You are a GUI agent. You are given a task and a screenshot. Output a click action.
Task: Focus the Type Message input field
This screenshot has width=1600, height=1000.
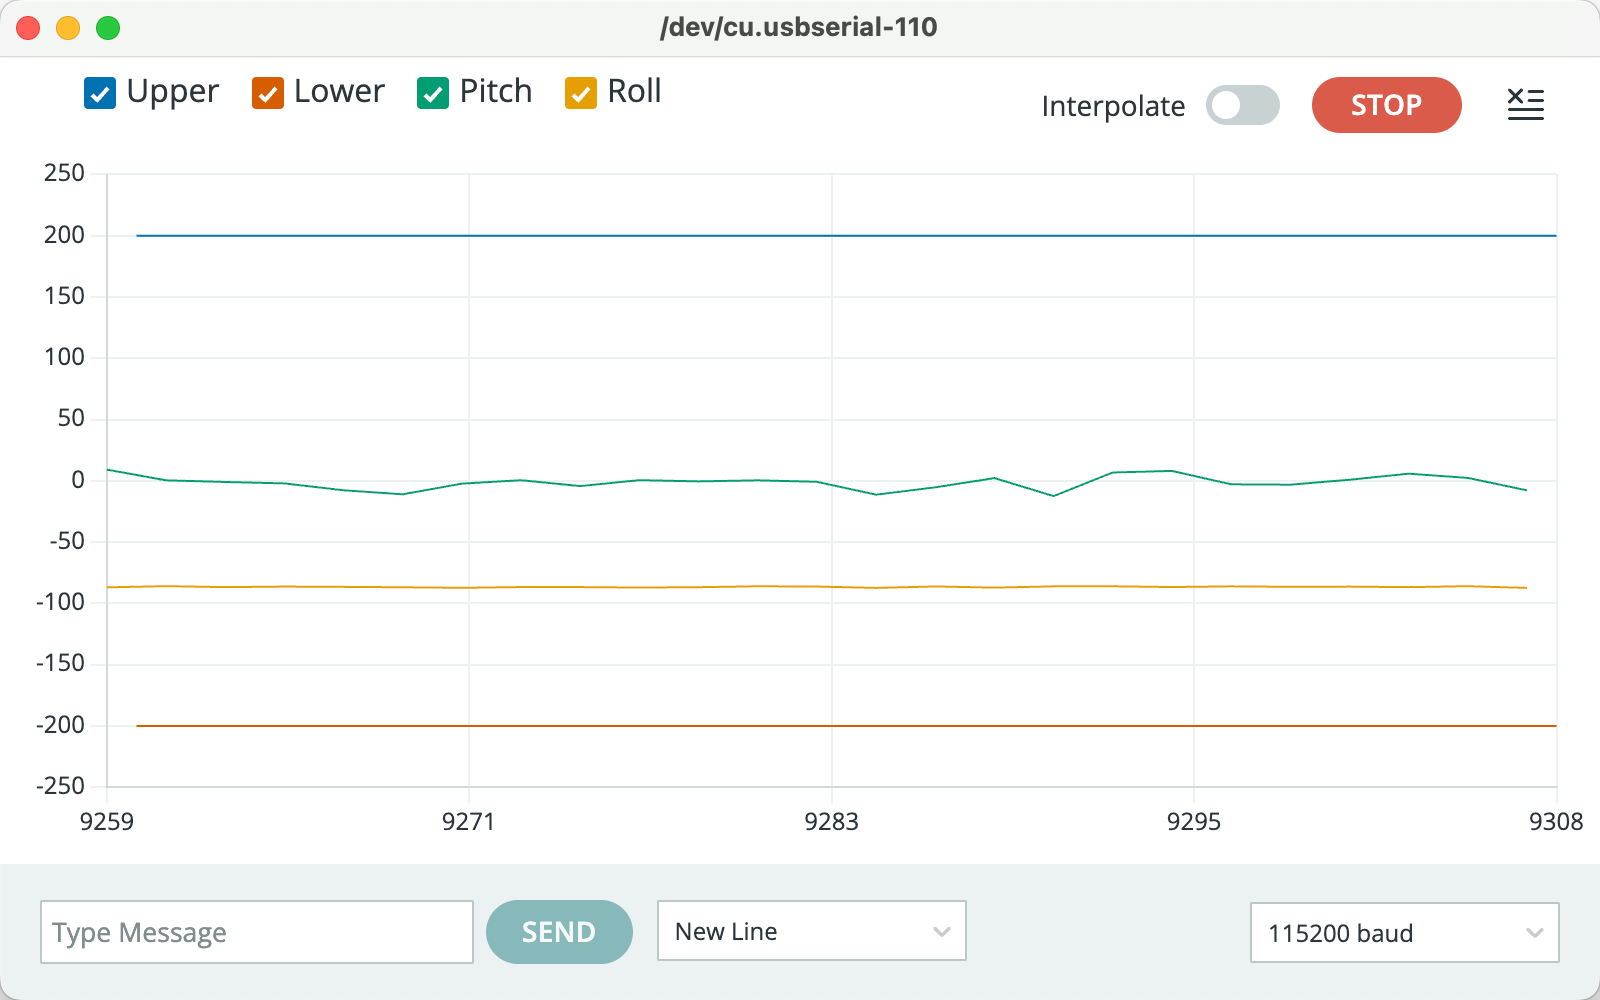pos(256,932)
